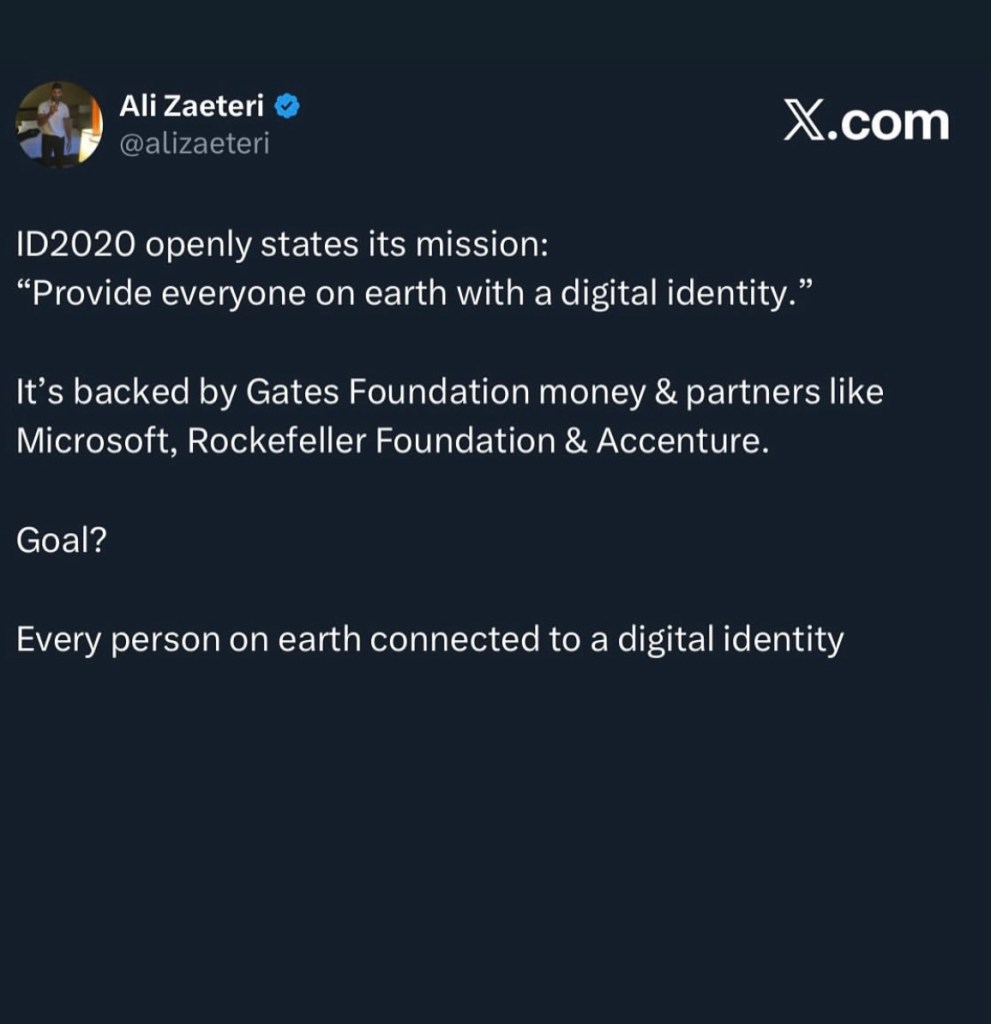Click the phrase "It's backed by"

coord(122,392)
